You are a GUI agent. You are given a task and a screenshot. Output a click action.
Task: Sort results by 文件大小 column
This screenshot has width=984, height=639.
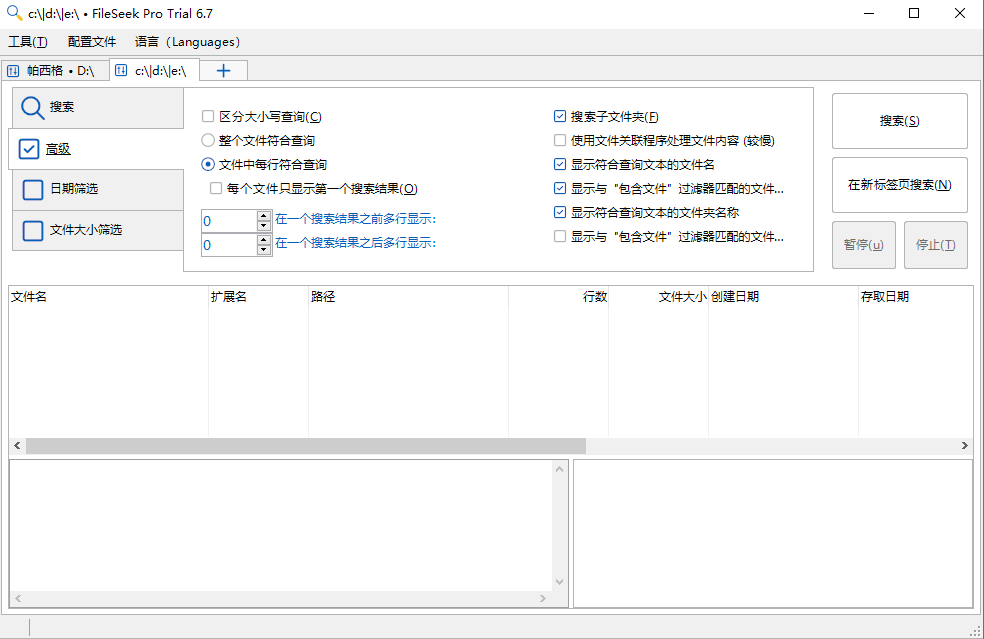tap(658, 297)
